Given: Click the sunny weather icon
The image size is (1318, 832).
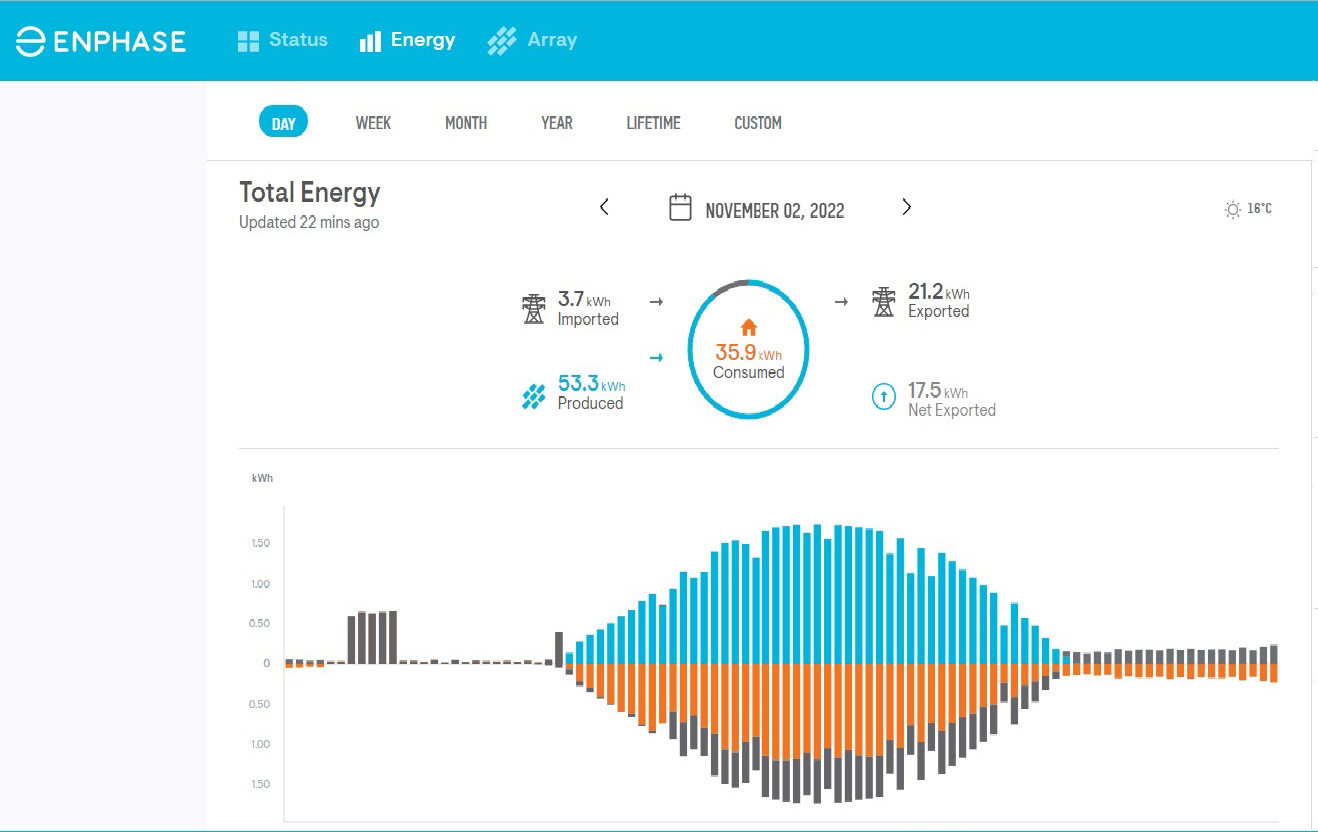Looking at the screenshot, I should tap(1233, 210).
